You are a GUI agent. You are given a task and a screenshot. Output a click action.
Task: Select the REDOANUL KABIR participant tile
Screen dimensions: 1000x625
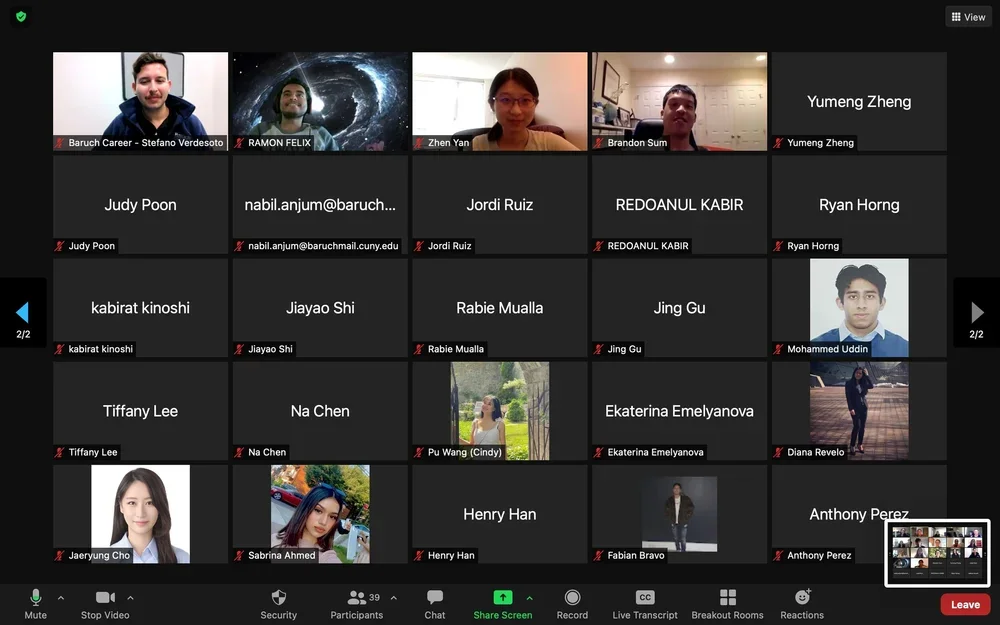pos(679,205)
